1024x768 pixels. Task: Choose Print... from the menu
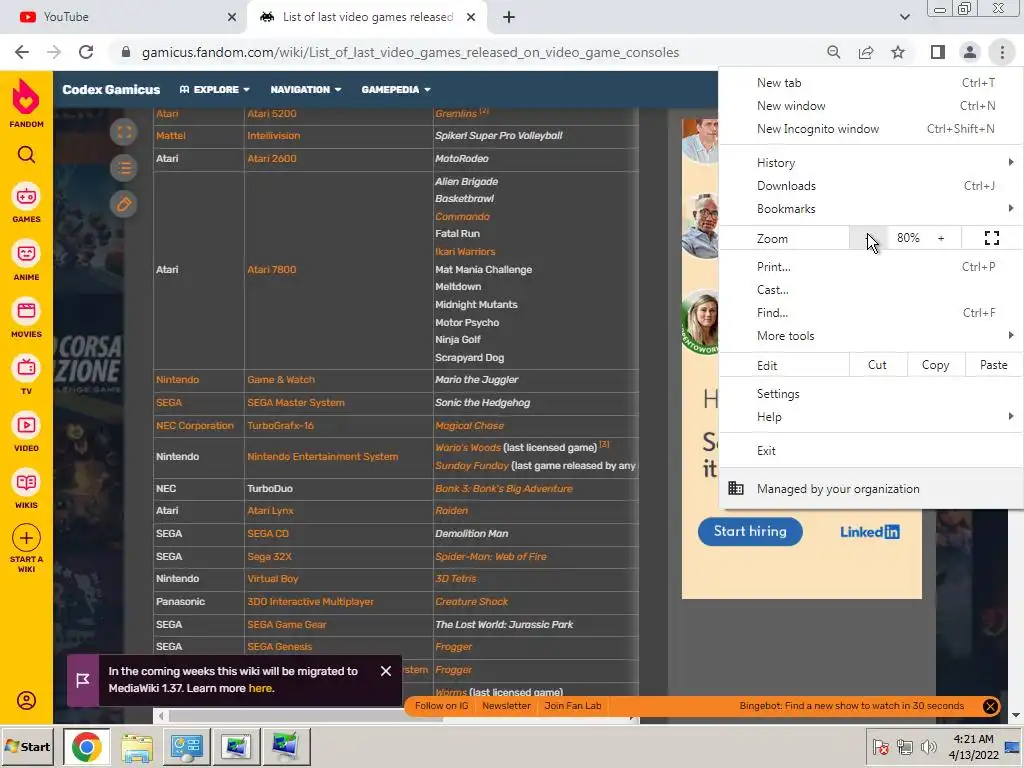tap(871, 266)
